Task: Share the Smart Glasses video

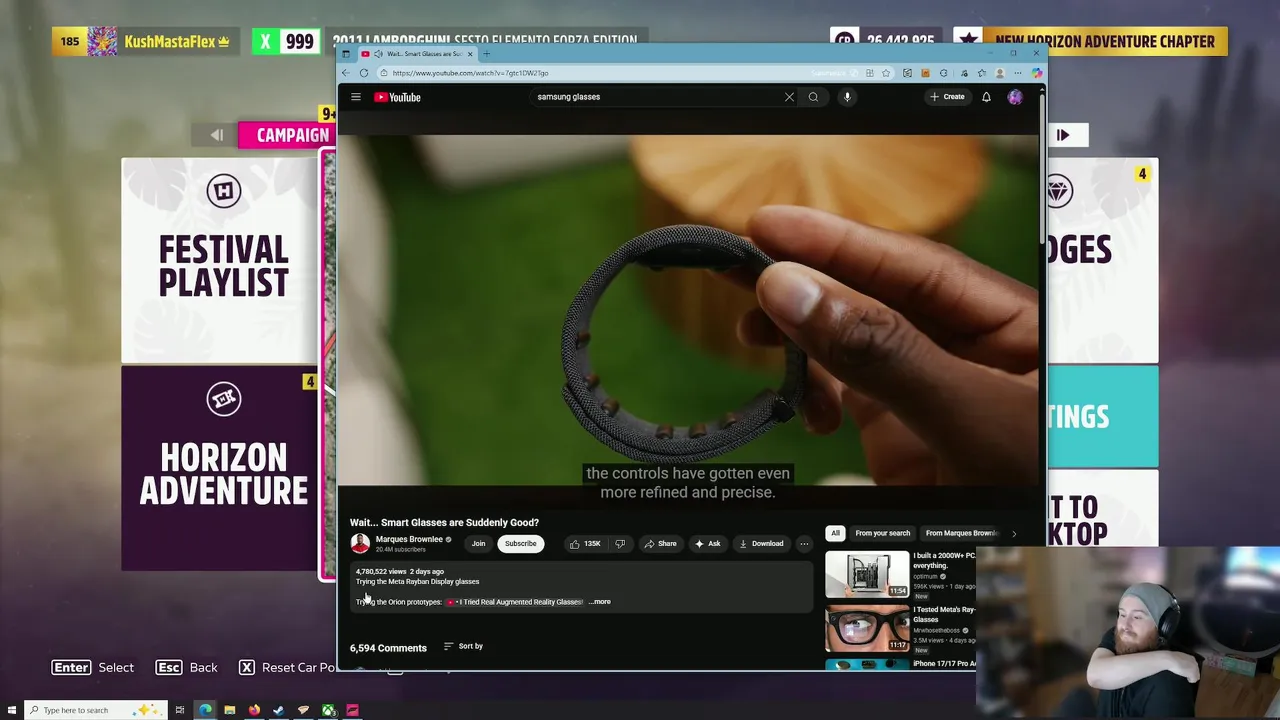Action: [660, 544]
